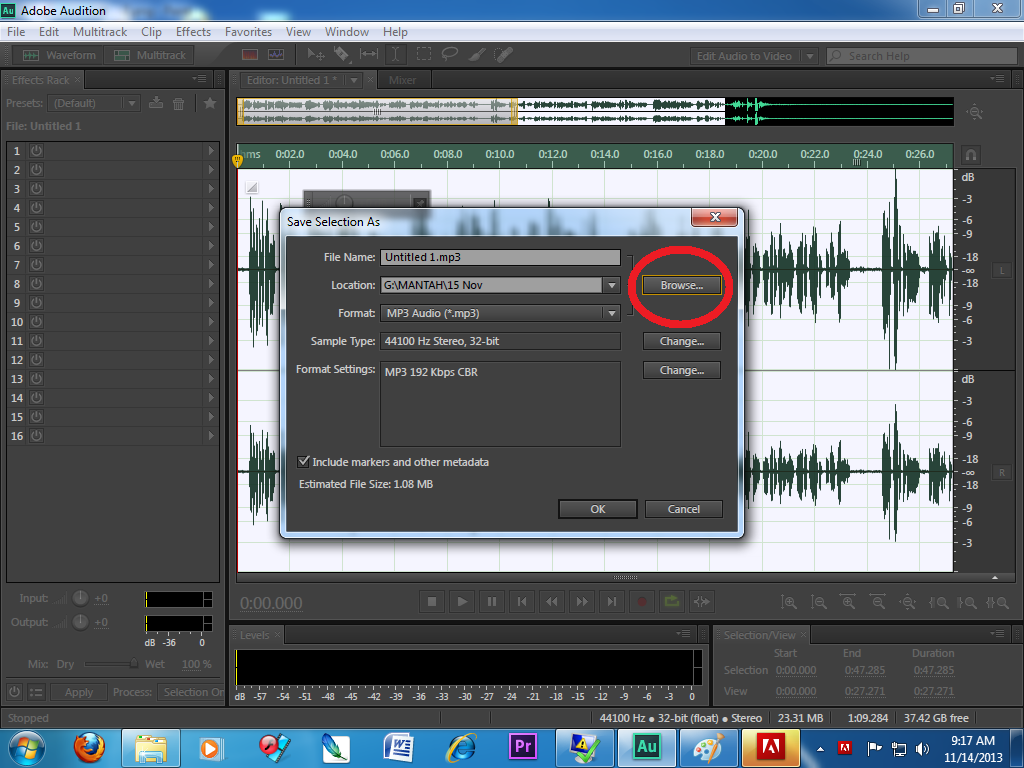The width and height of the screenshot is (1024, 768).
Task: Click the Zoom Out Full icon
Action: coord(908,603)
